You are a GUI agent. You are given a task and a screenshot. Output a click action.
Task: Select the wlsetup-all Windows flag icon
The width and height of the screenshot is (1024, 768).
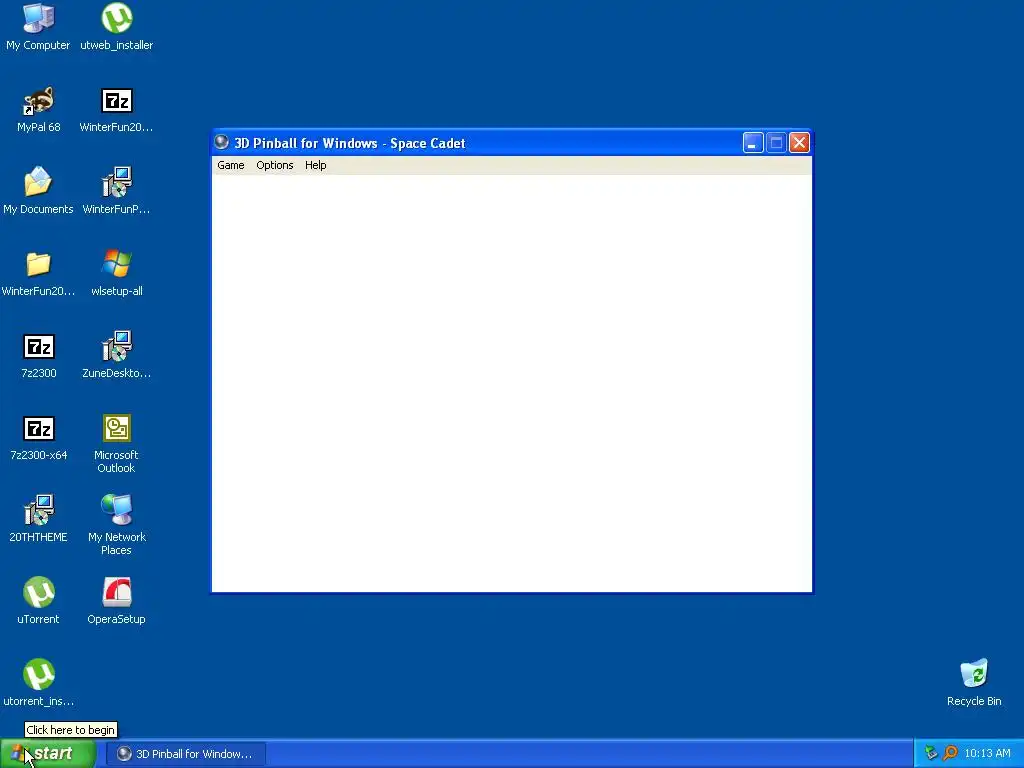click(117, 264)
